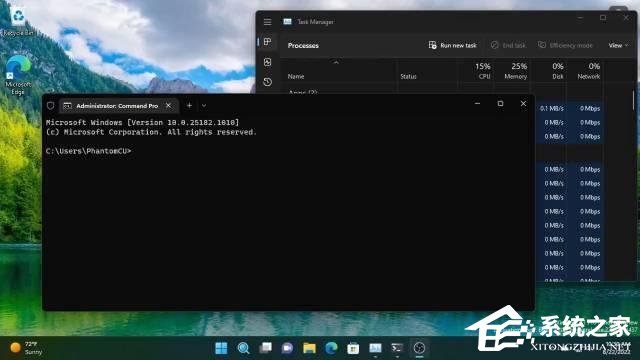Image resolution: width=640 pixels, height=360 pixels.
Task: Switch to Terminal via taskbar icon
Action: pyautogui.click(x=397, y=348)
